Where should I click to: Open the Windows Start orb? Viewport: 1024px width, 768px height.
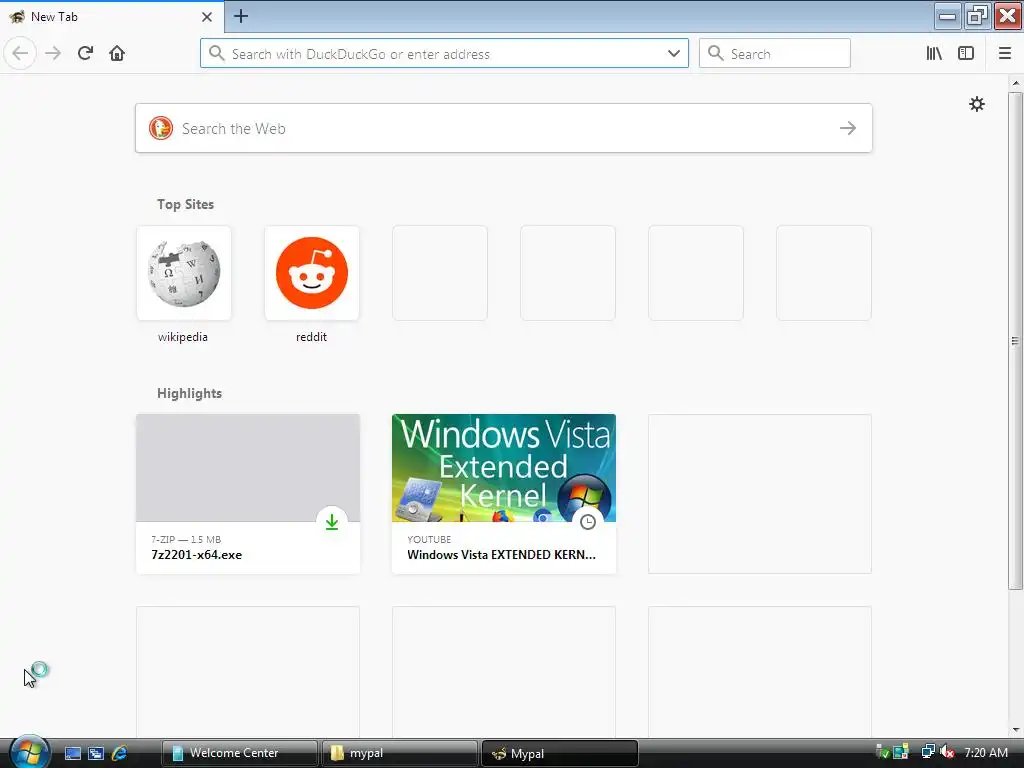pos(29,752)
